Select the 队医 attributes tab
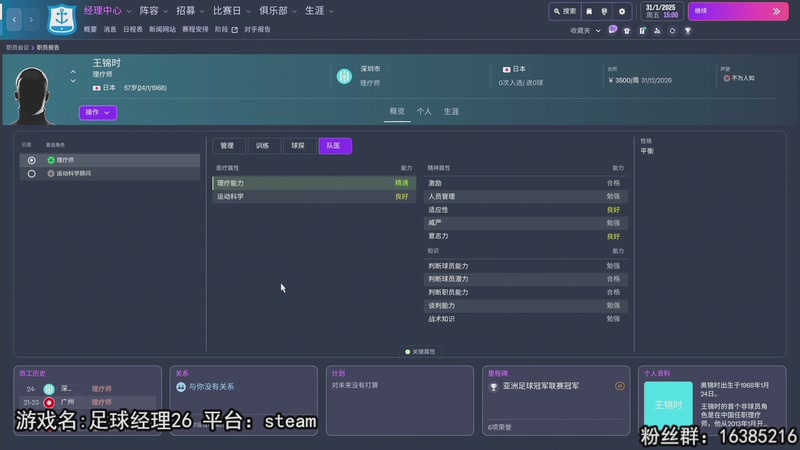 [x=335, y=146]
